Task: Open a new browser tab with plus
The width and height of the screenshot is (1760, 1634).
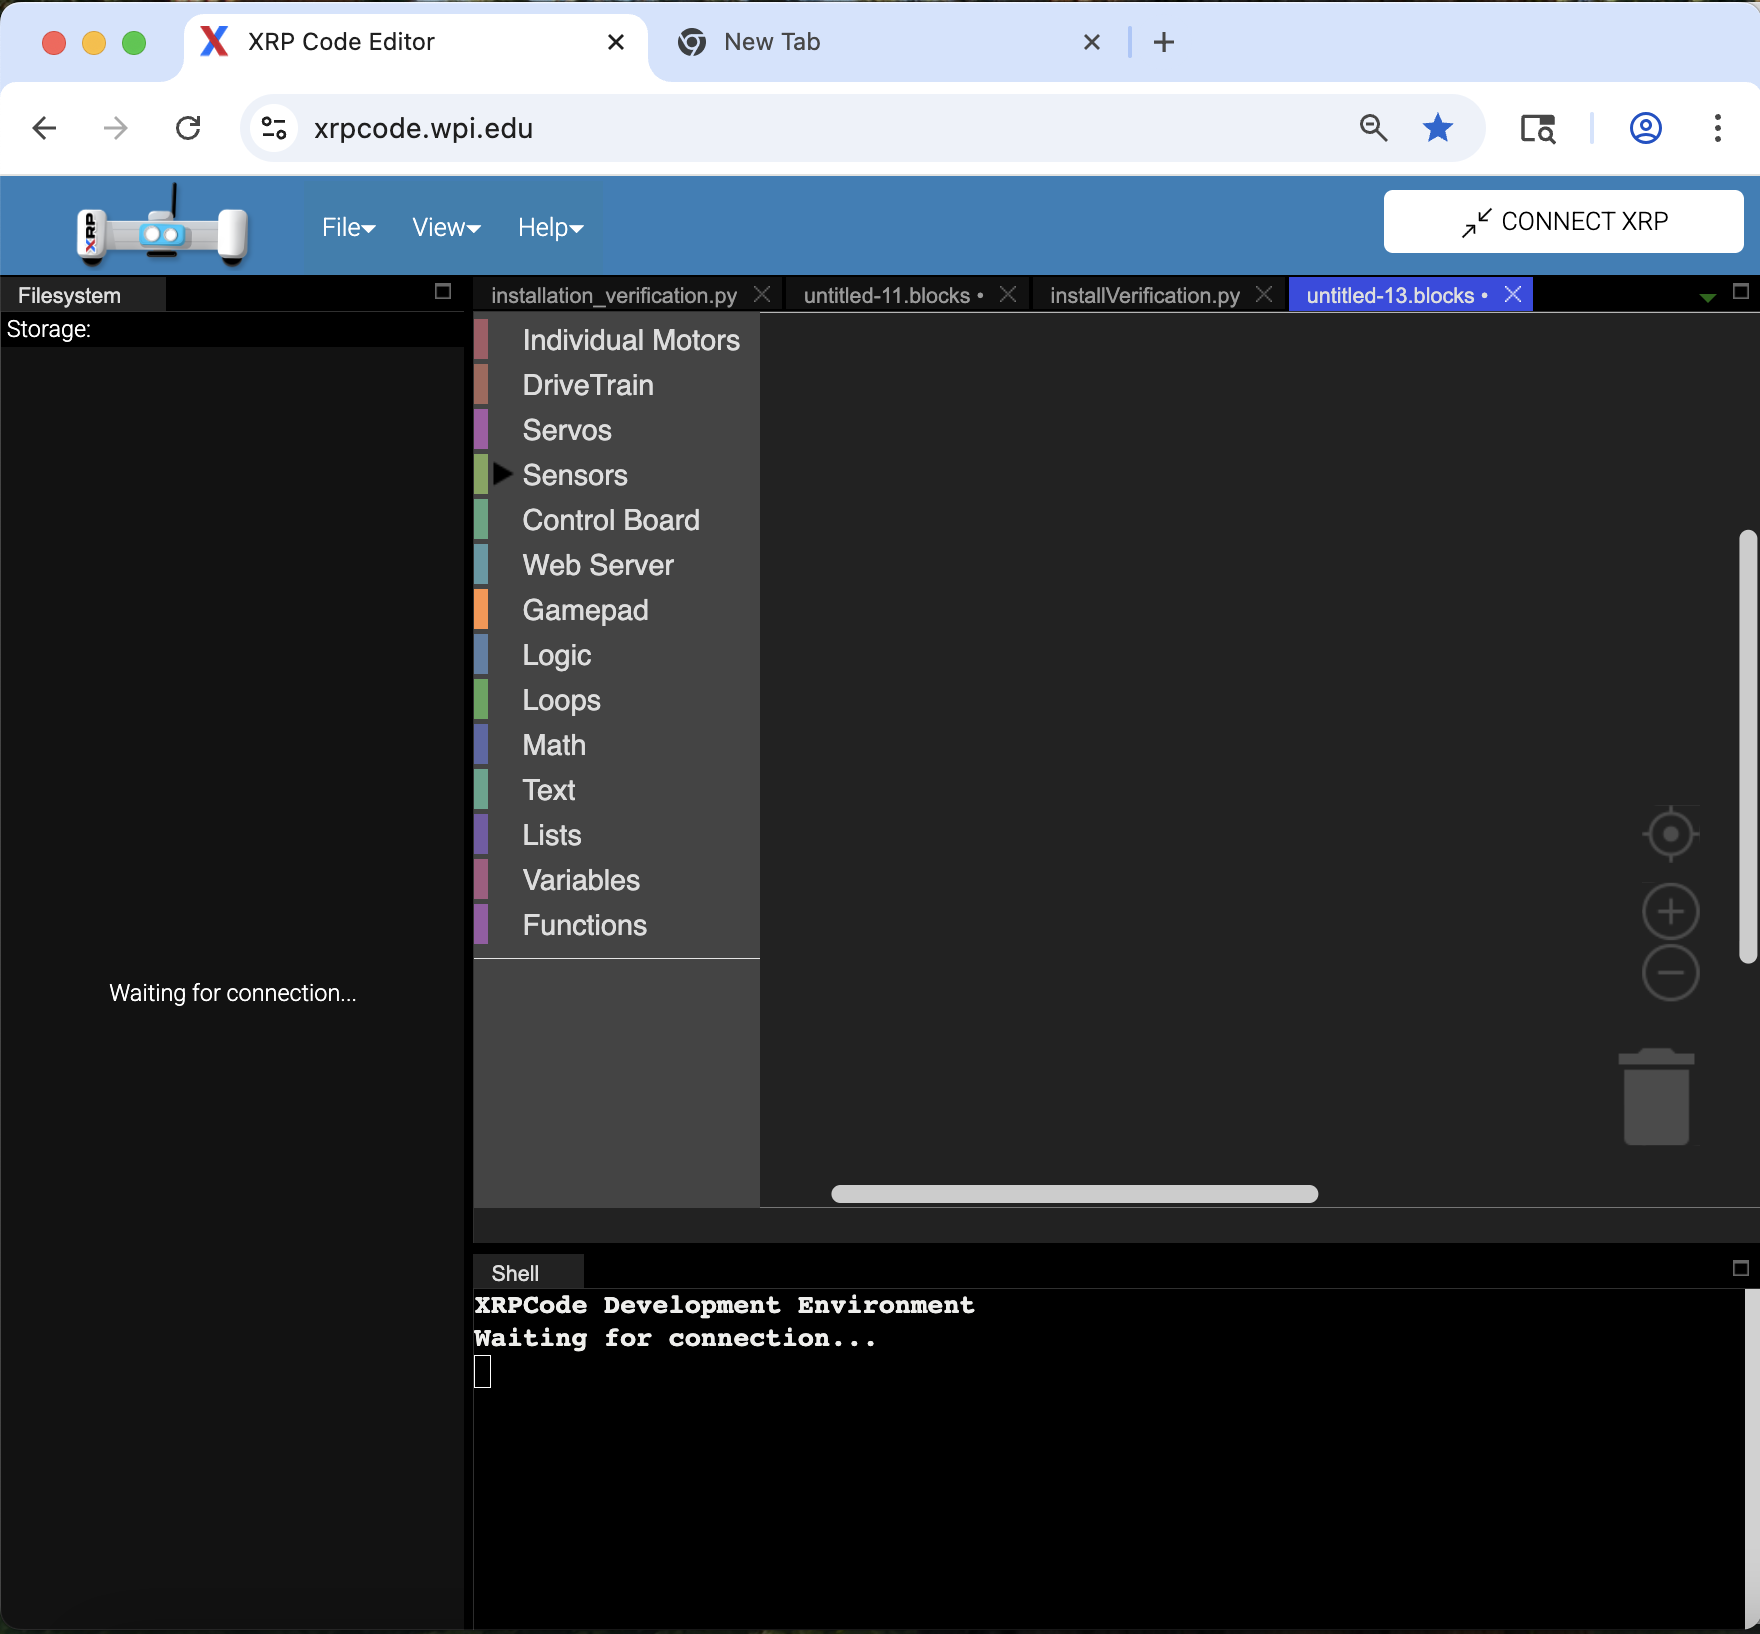Action: [x=1164, y=42]
